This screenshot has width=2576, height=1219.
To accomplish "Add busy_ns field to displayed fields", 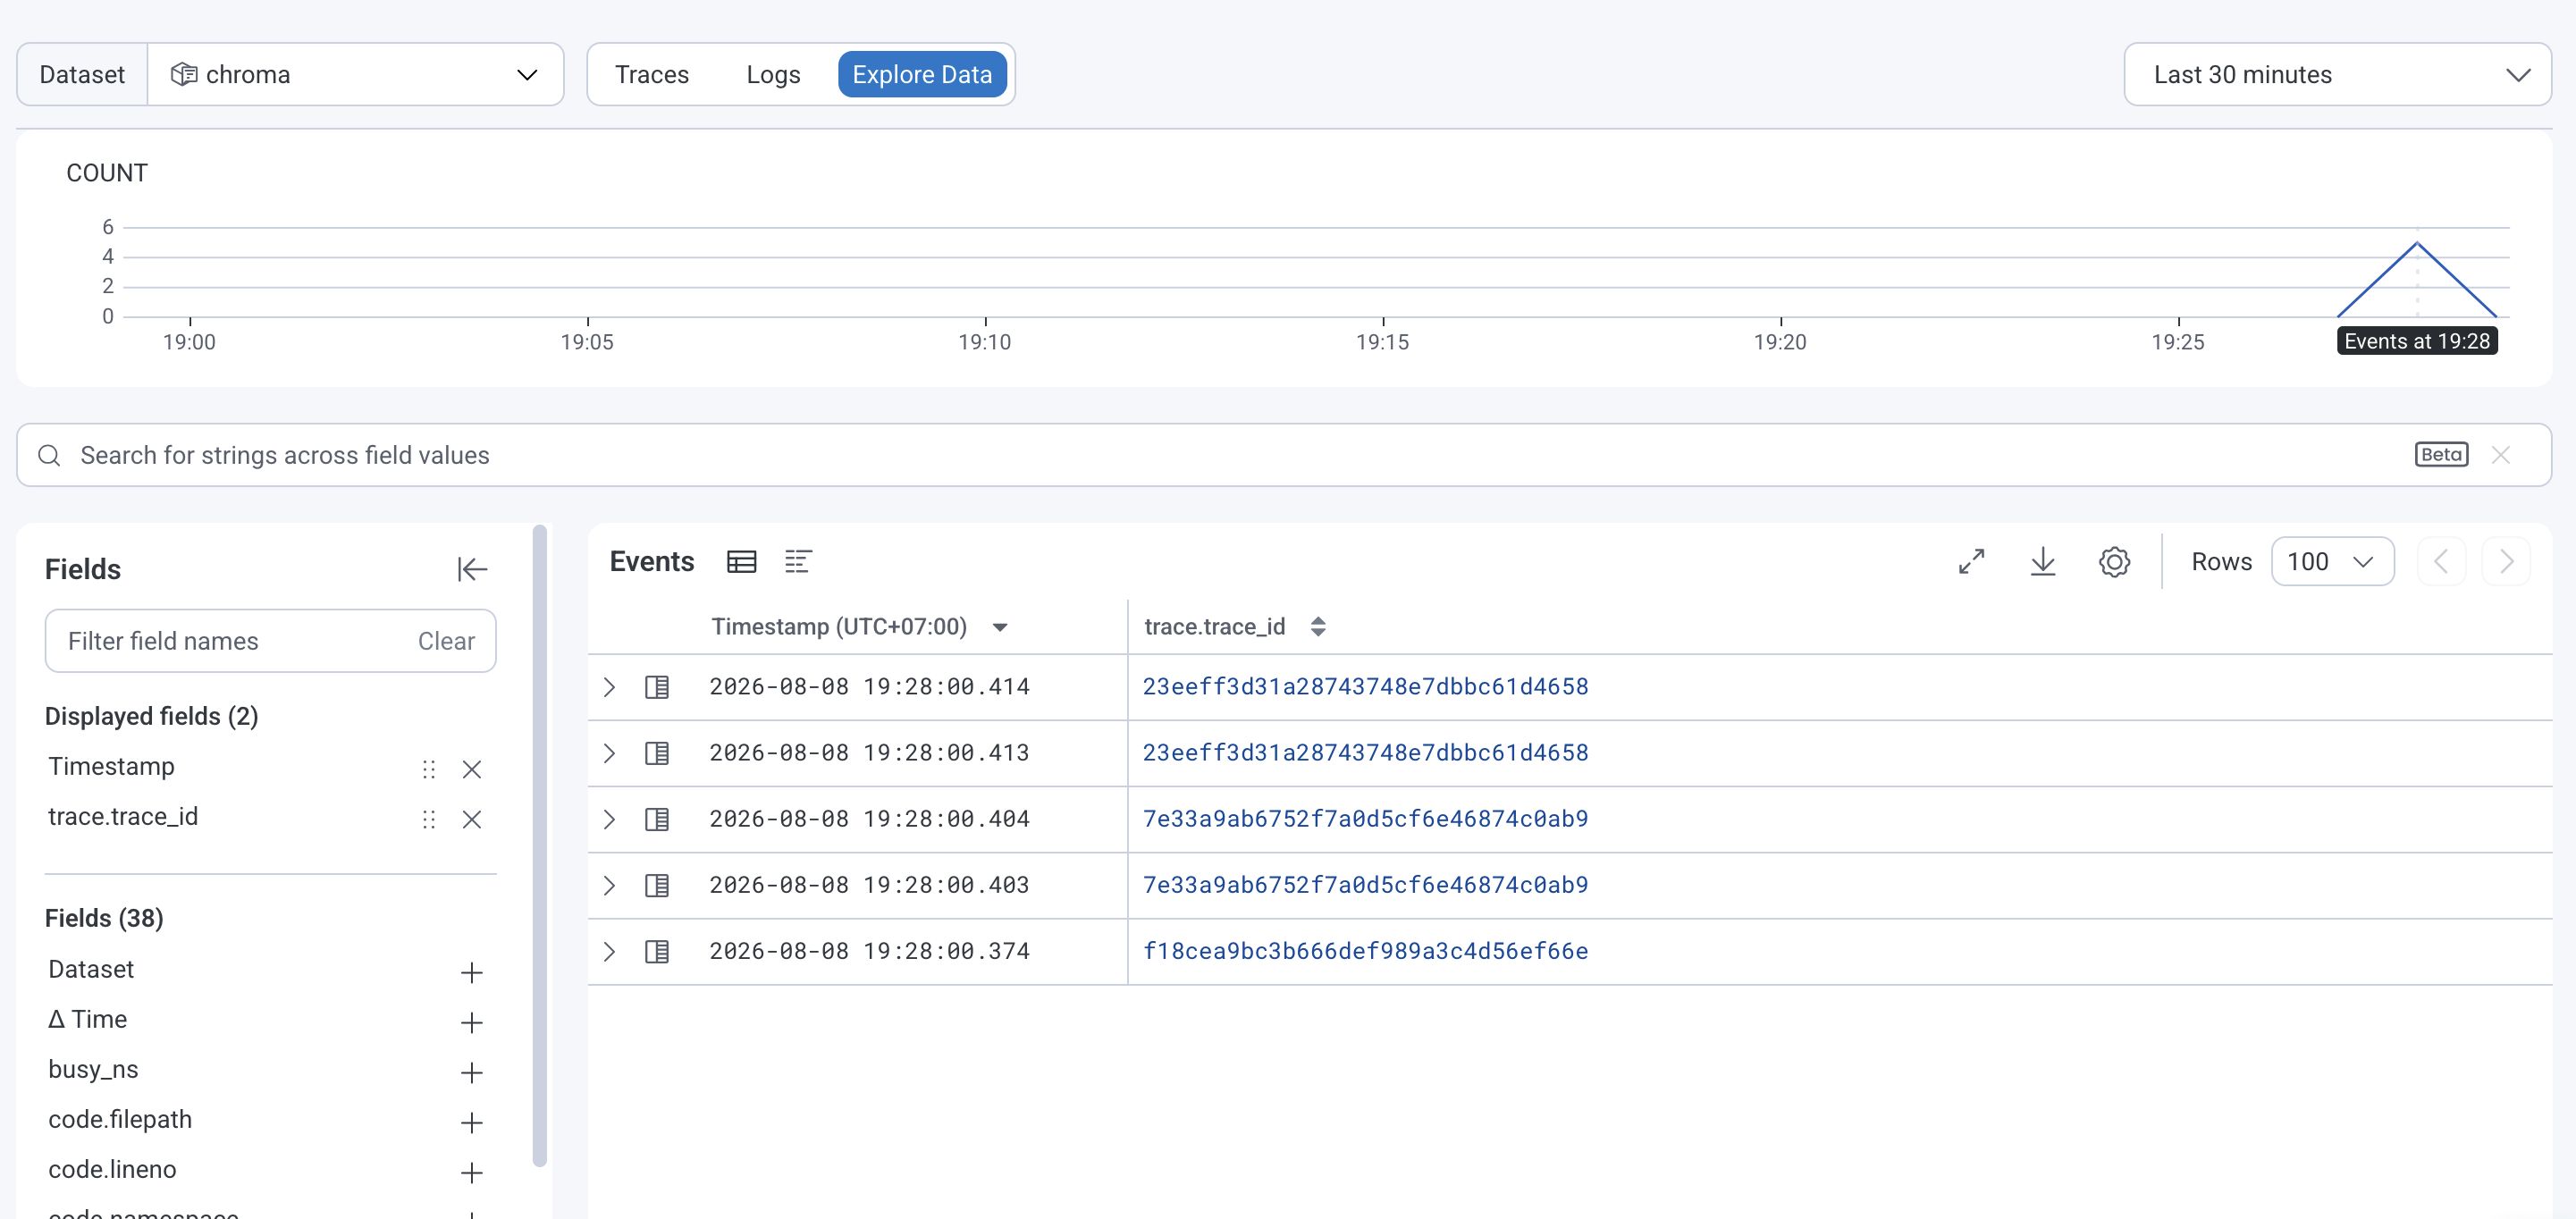I will coord(471,1072).
